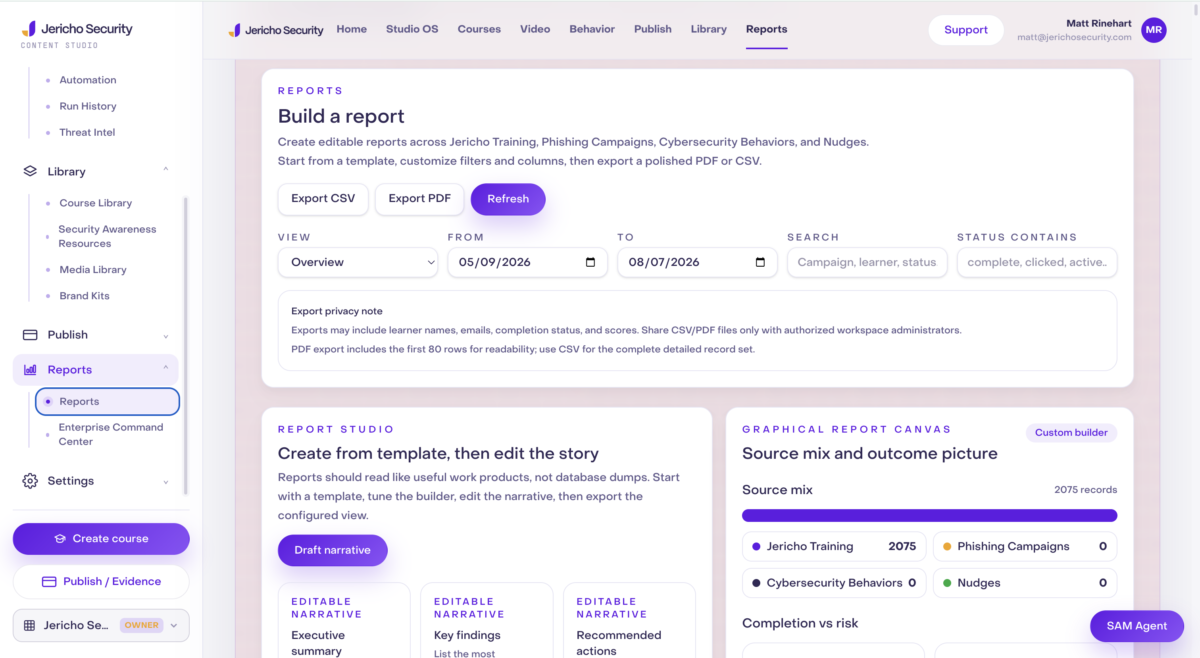Open Brand Kits in the sidebar
Screen dimensions: 1200x658
84,296
